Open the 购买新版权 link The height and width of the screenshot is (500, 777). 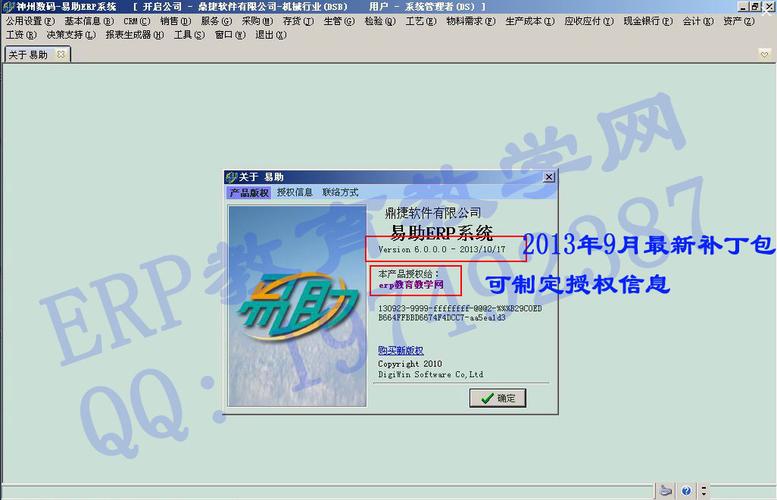click(401, 350)
